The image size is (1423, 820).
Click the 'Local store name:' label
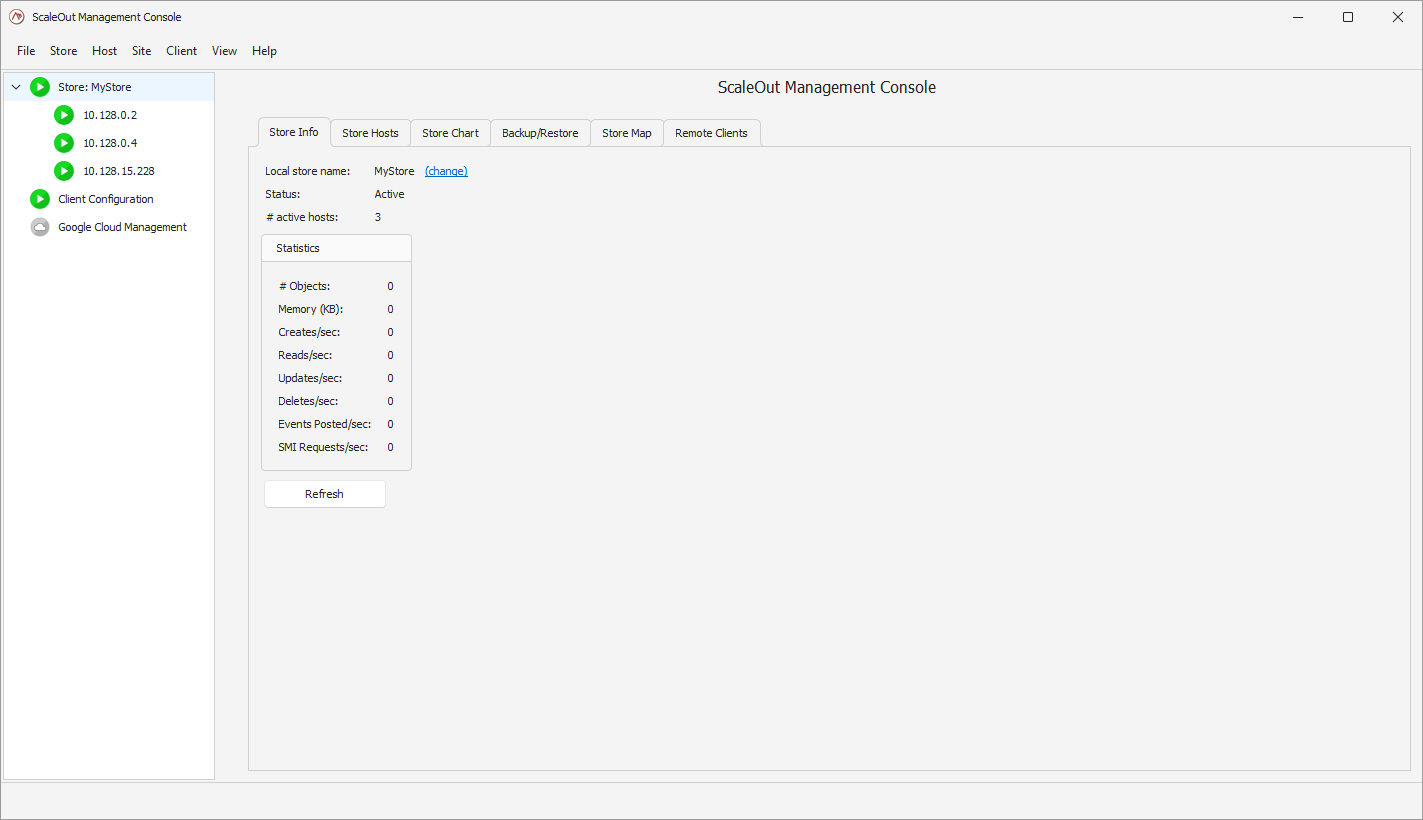pyautogui.click(x=307, y=171)
